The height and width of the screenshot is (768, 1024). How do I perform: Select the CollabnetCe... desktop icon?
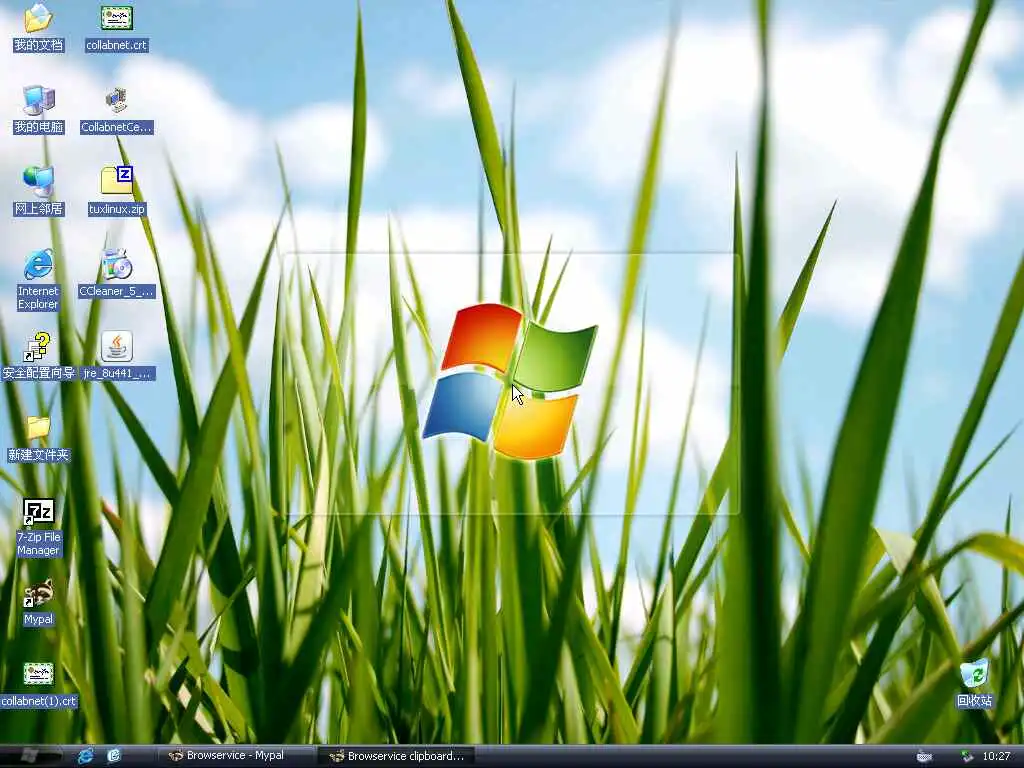117,108
